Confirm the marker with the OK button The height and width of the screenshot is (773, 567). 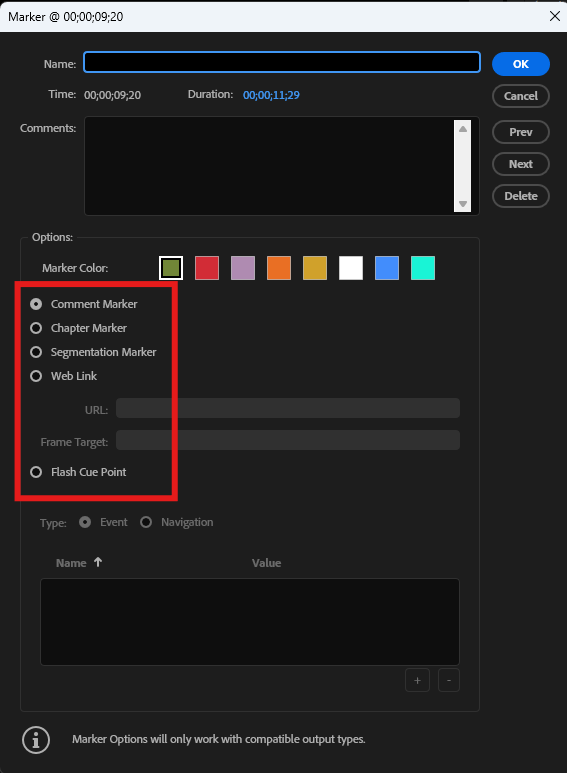[521, 64]
